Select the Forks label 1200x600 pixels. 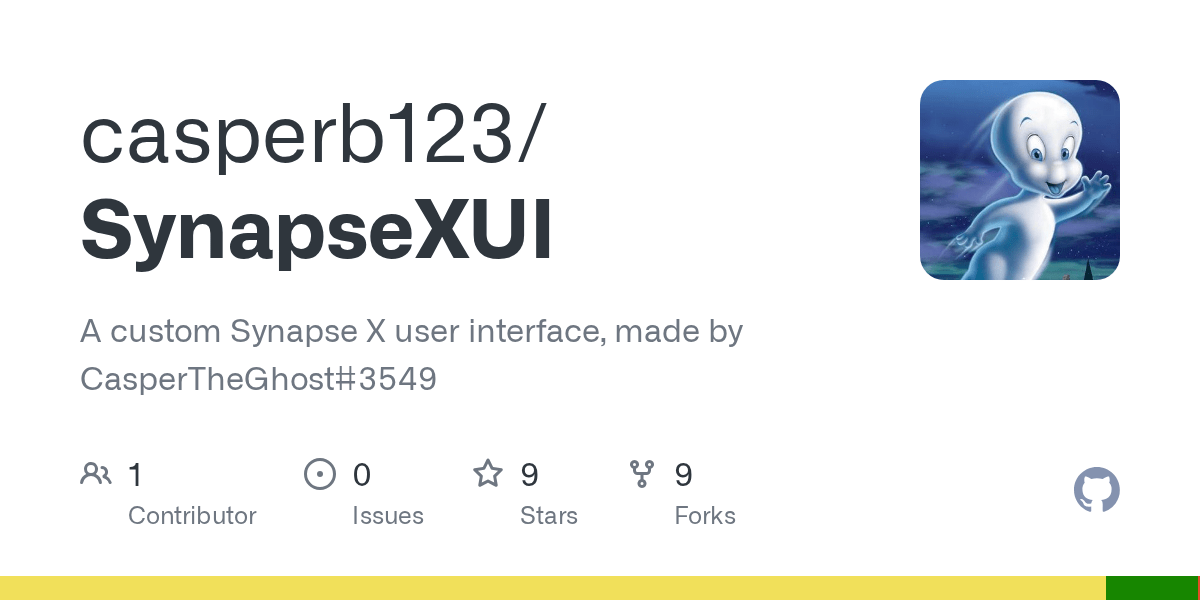click(x=705, y=516)
